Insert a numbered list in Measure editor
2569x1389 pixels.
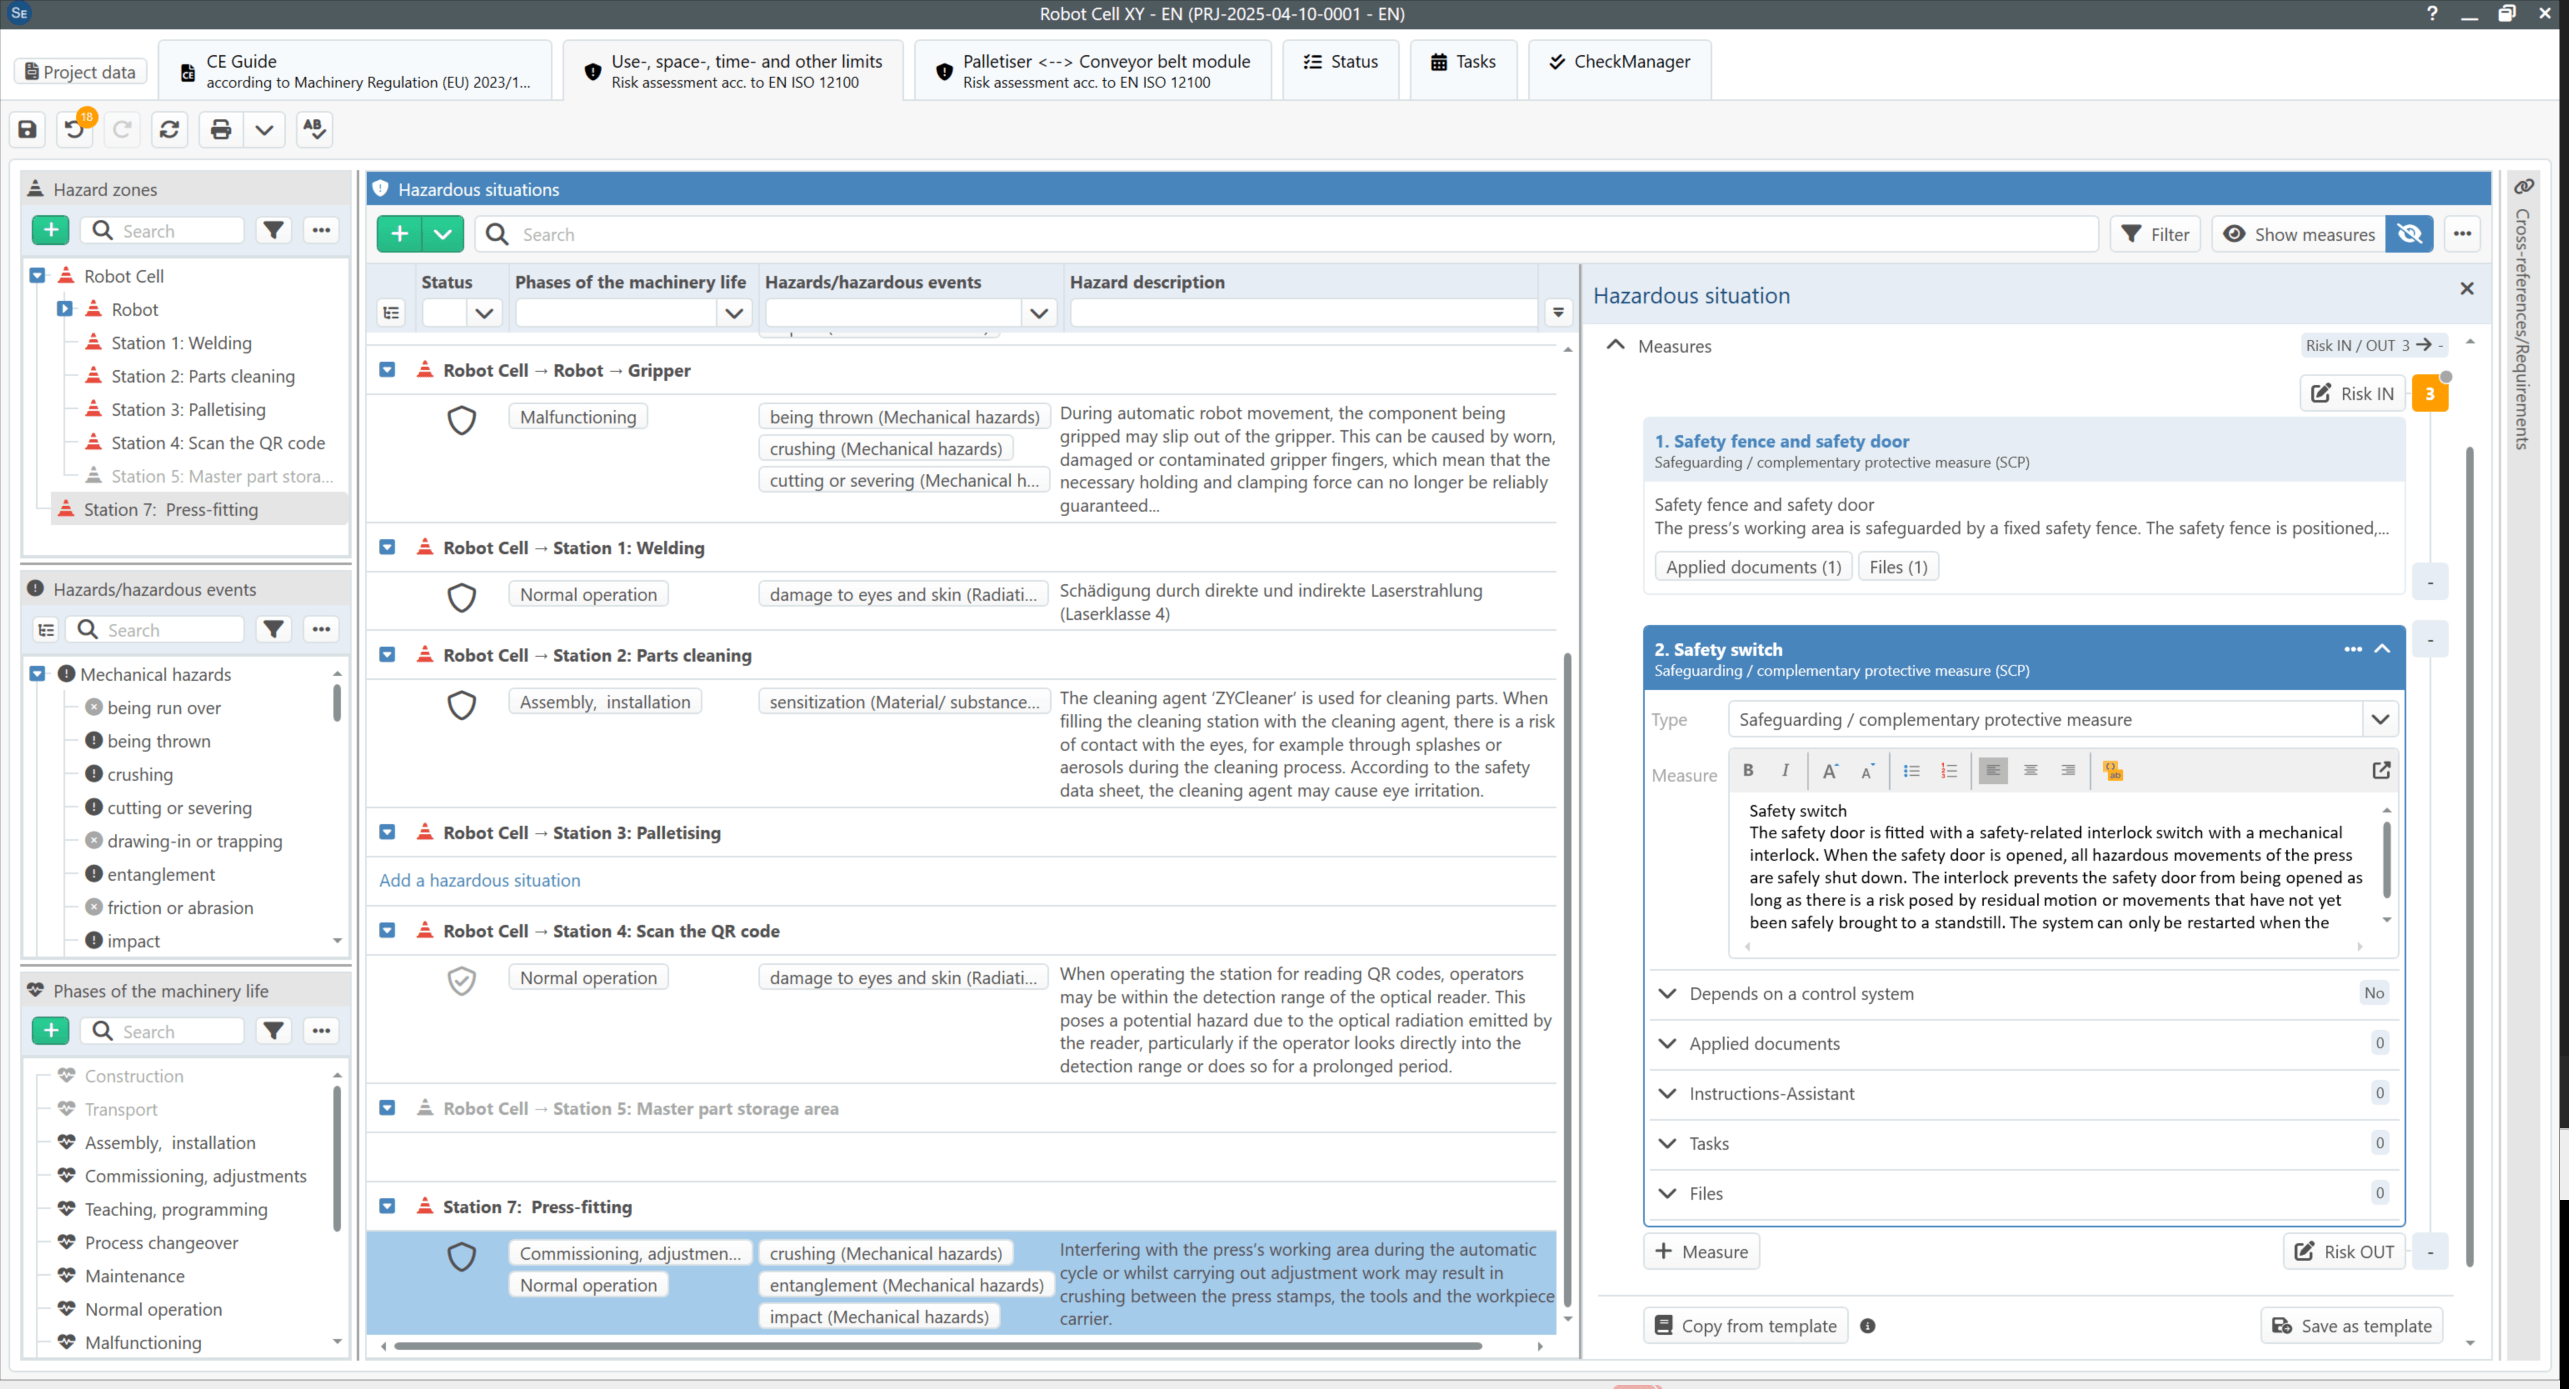1949,770
